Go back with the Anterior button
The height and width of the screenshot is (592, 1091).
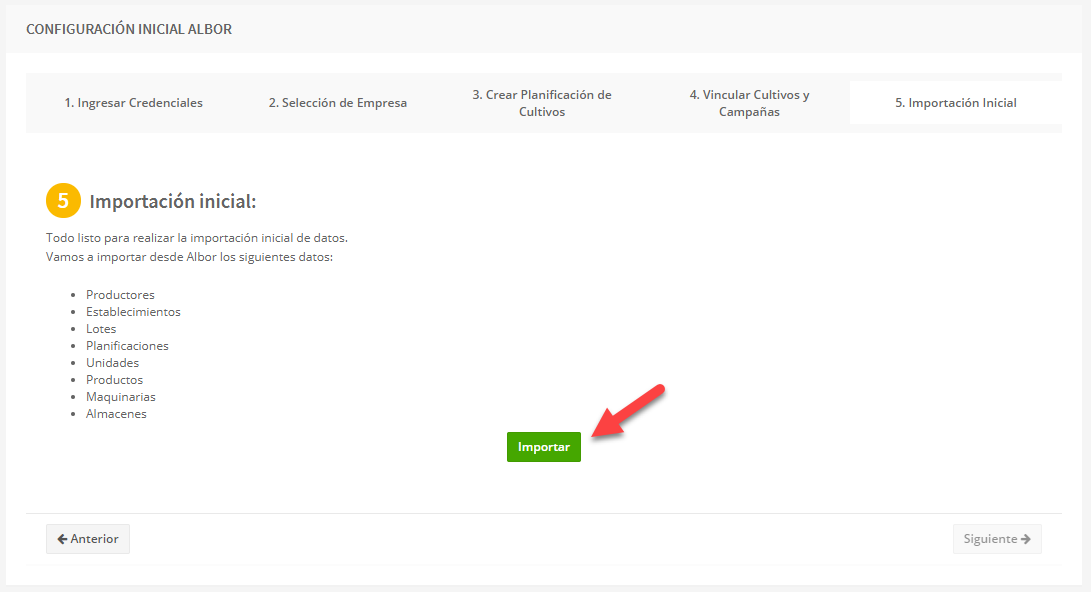[88, 539]
